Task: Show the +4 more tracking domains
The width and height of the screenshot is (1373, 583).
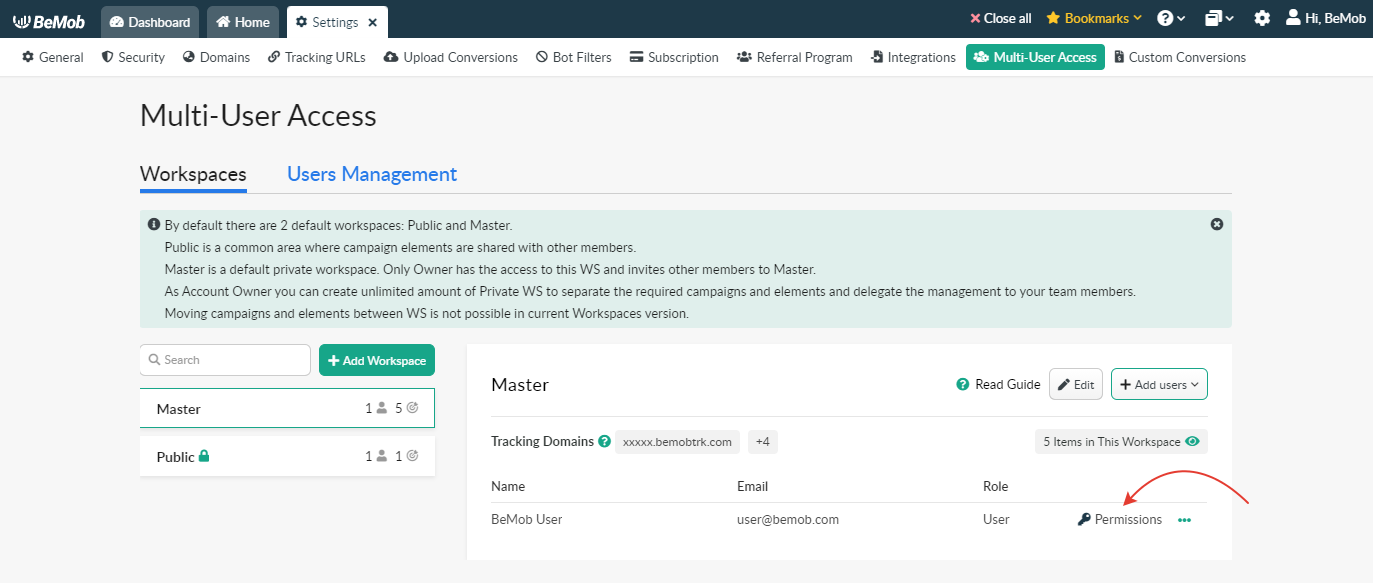Action: [x=763, y=441]
